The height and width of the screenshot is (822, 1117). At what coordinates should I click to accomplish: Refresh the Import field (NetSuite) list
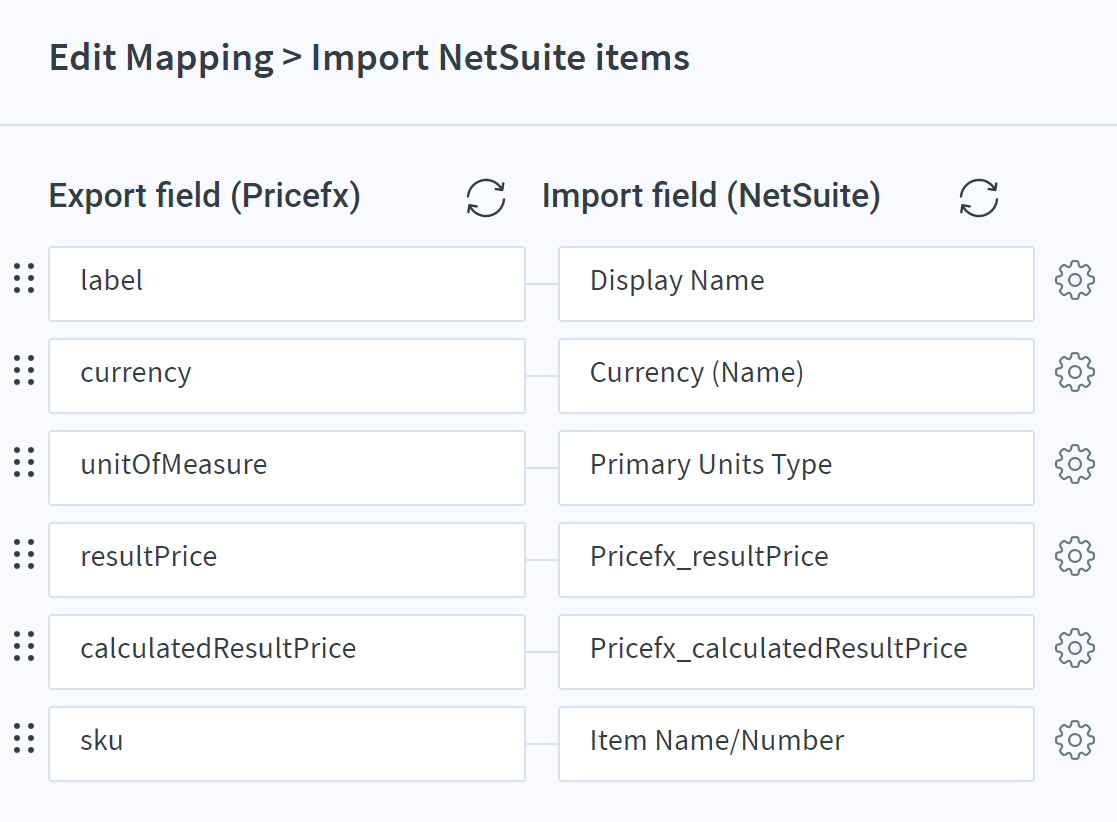click(x=979, y=197)
